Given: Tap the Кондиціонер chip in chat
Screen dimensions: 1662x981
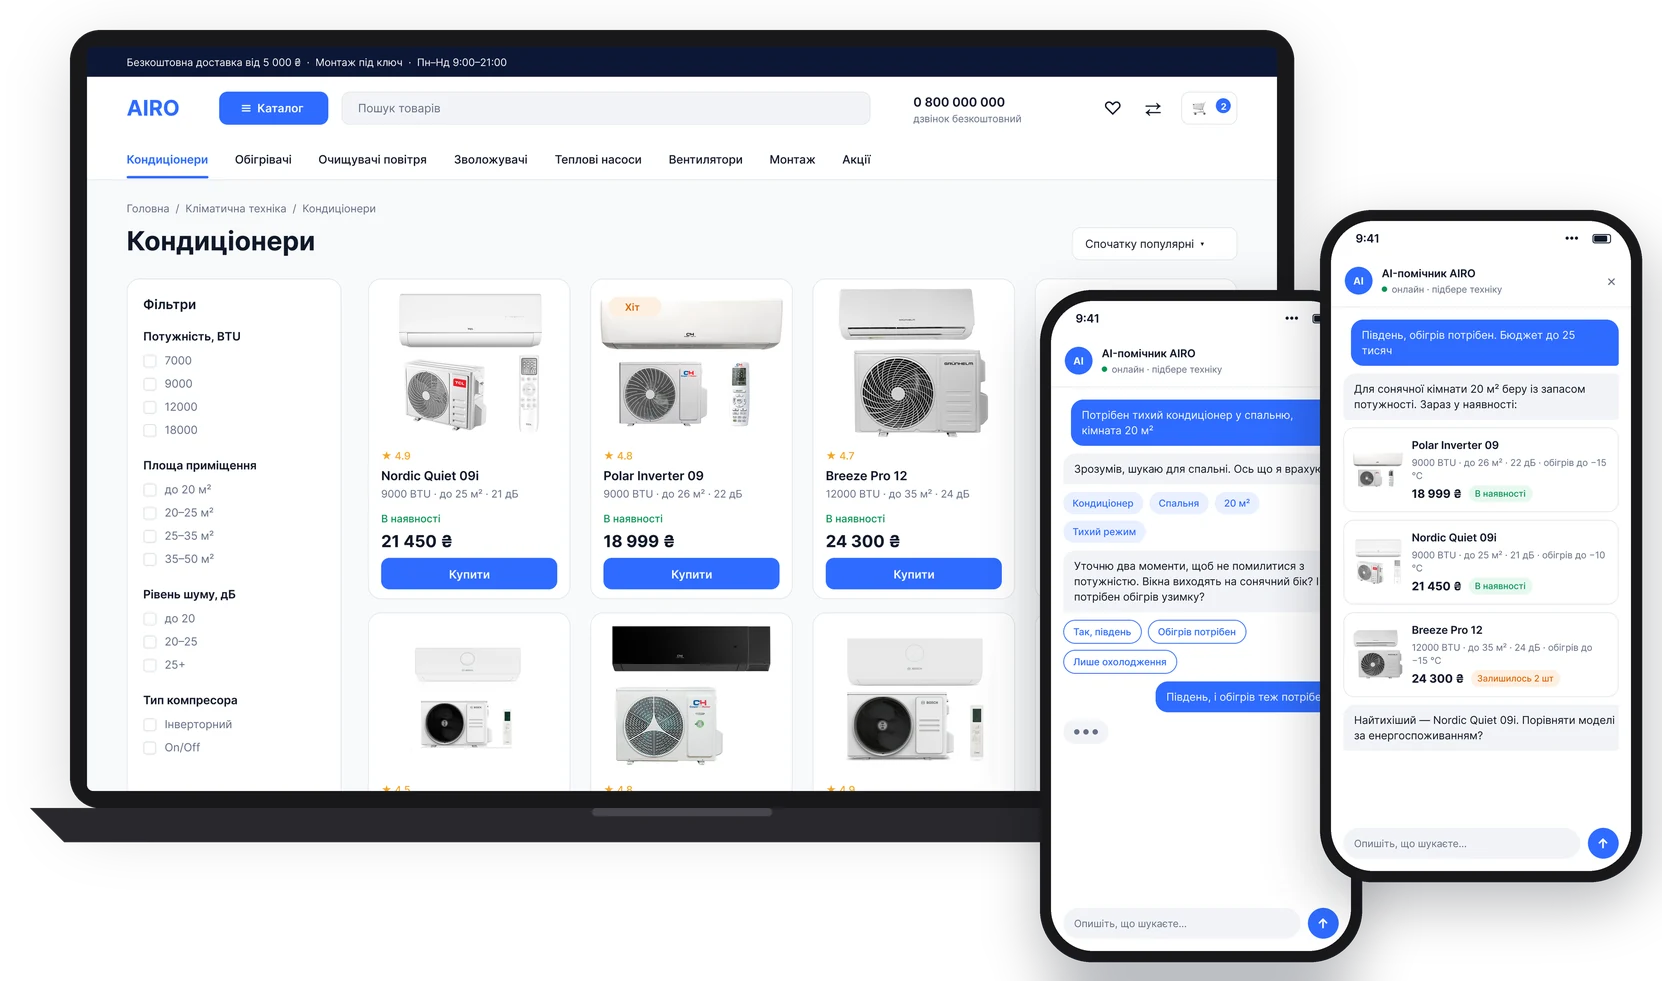Looking at the screenshot, I should [1103, 503].
